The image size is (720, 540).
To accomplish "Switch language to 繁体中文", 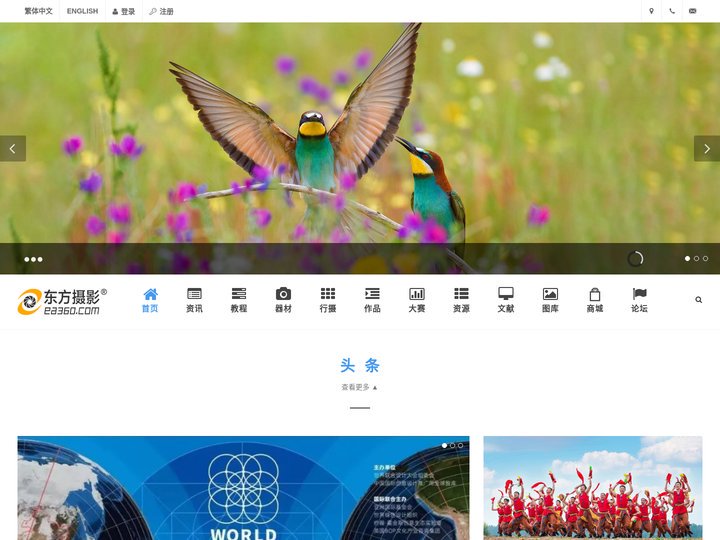I will point(39,11).
